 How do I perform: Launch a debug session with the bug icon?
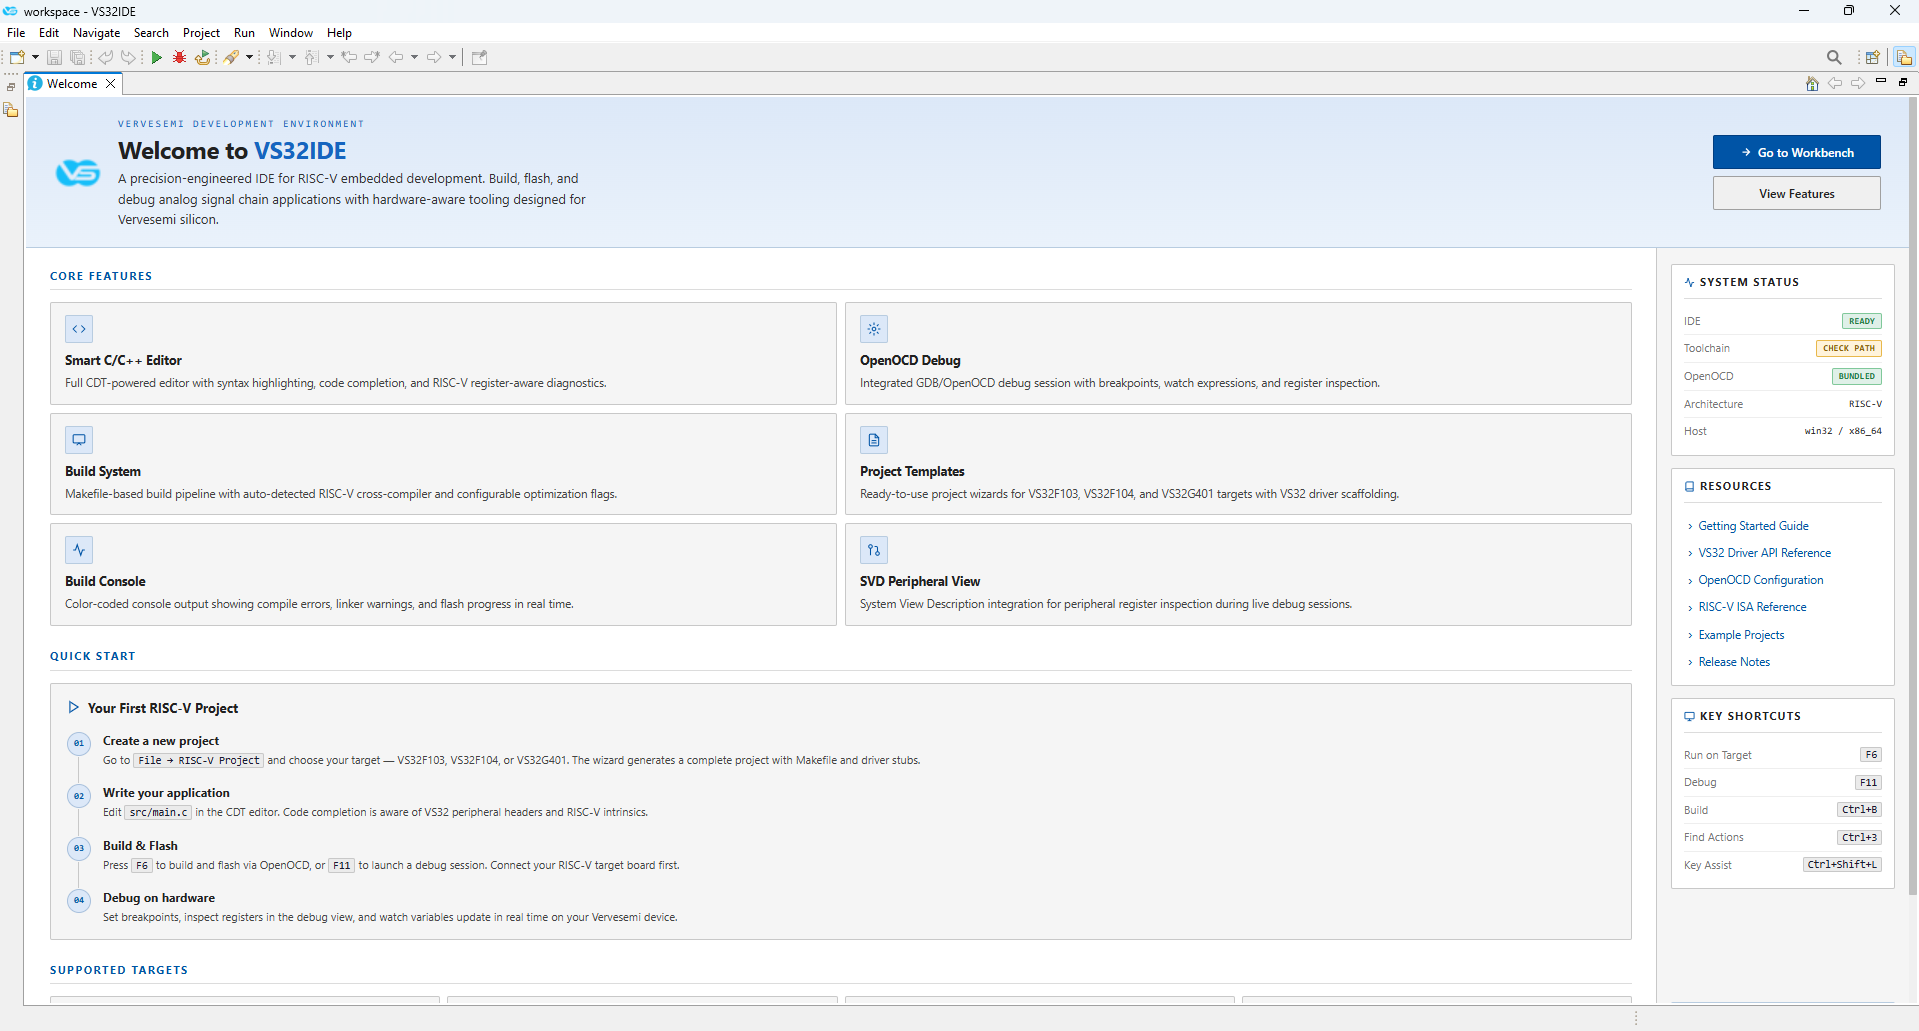[x=179, y=57]
